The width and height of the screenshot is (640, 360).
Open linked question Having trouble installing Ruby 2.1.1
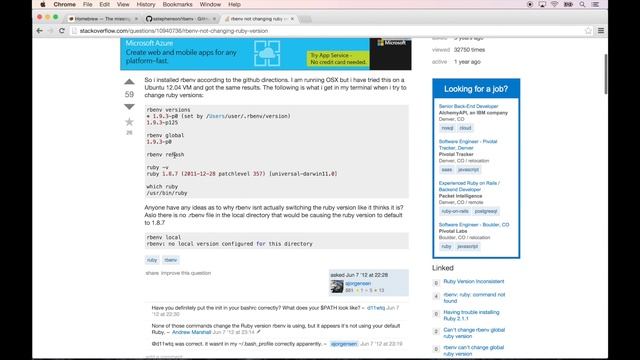coord(471,315)
